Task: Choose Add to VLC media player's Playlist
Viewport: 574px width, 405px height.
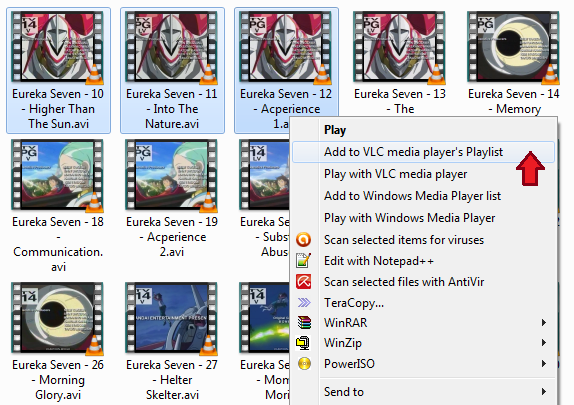Action: tap(424, 152)
